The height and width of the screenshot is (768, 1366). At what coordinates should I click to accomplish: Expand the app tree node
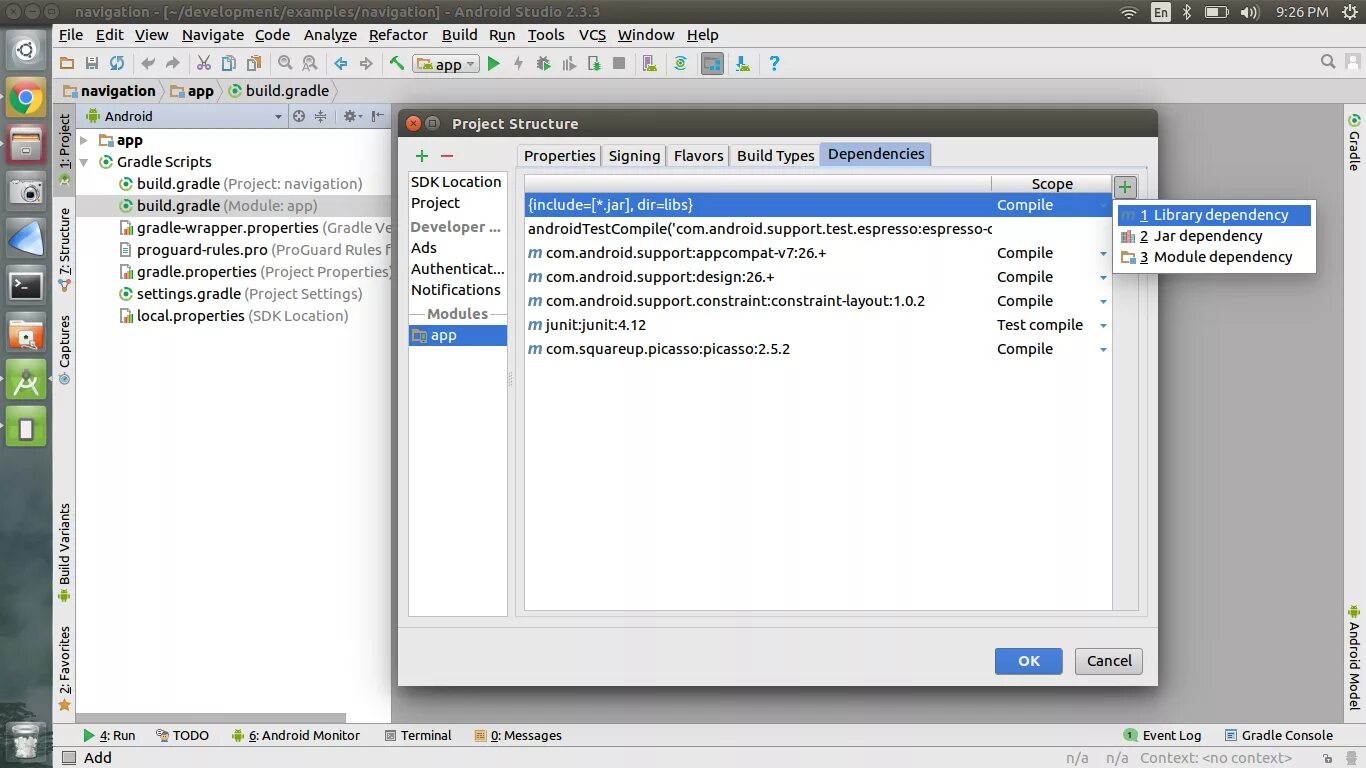point(84,140)
